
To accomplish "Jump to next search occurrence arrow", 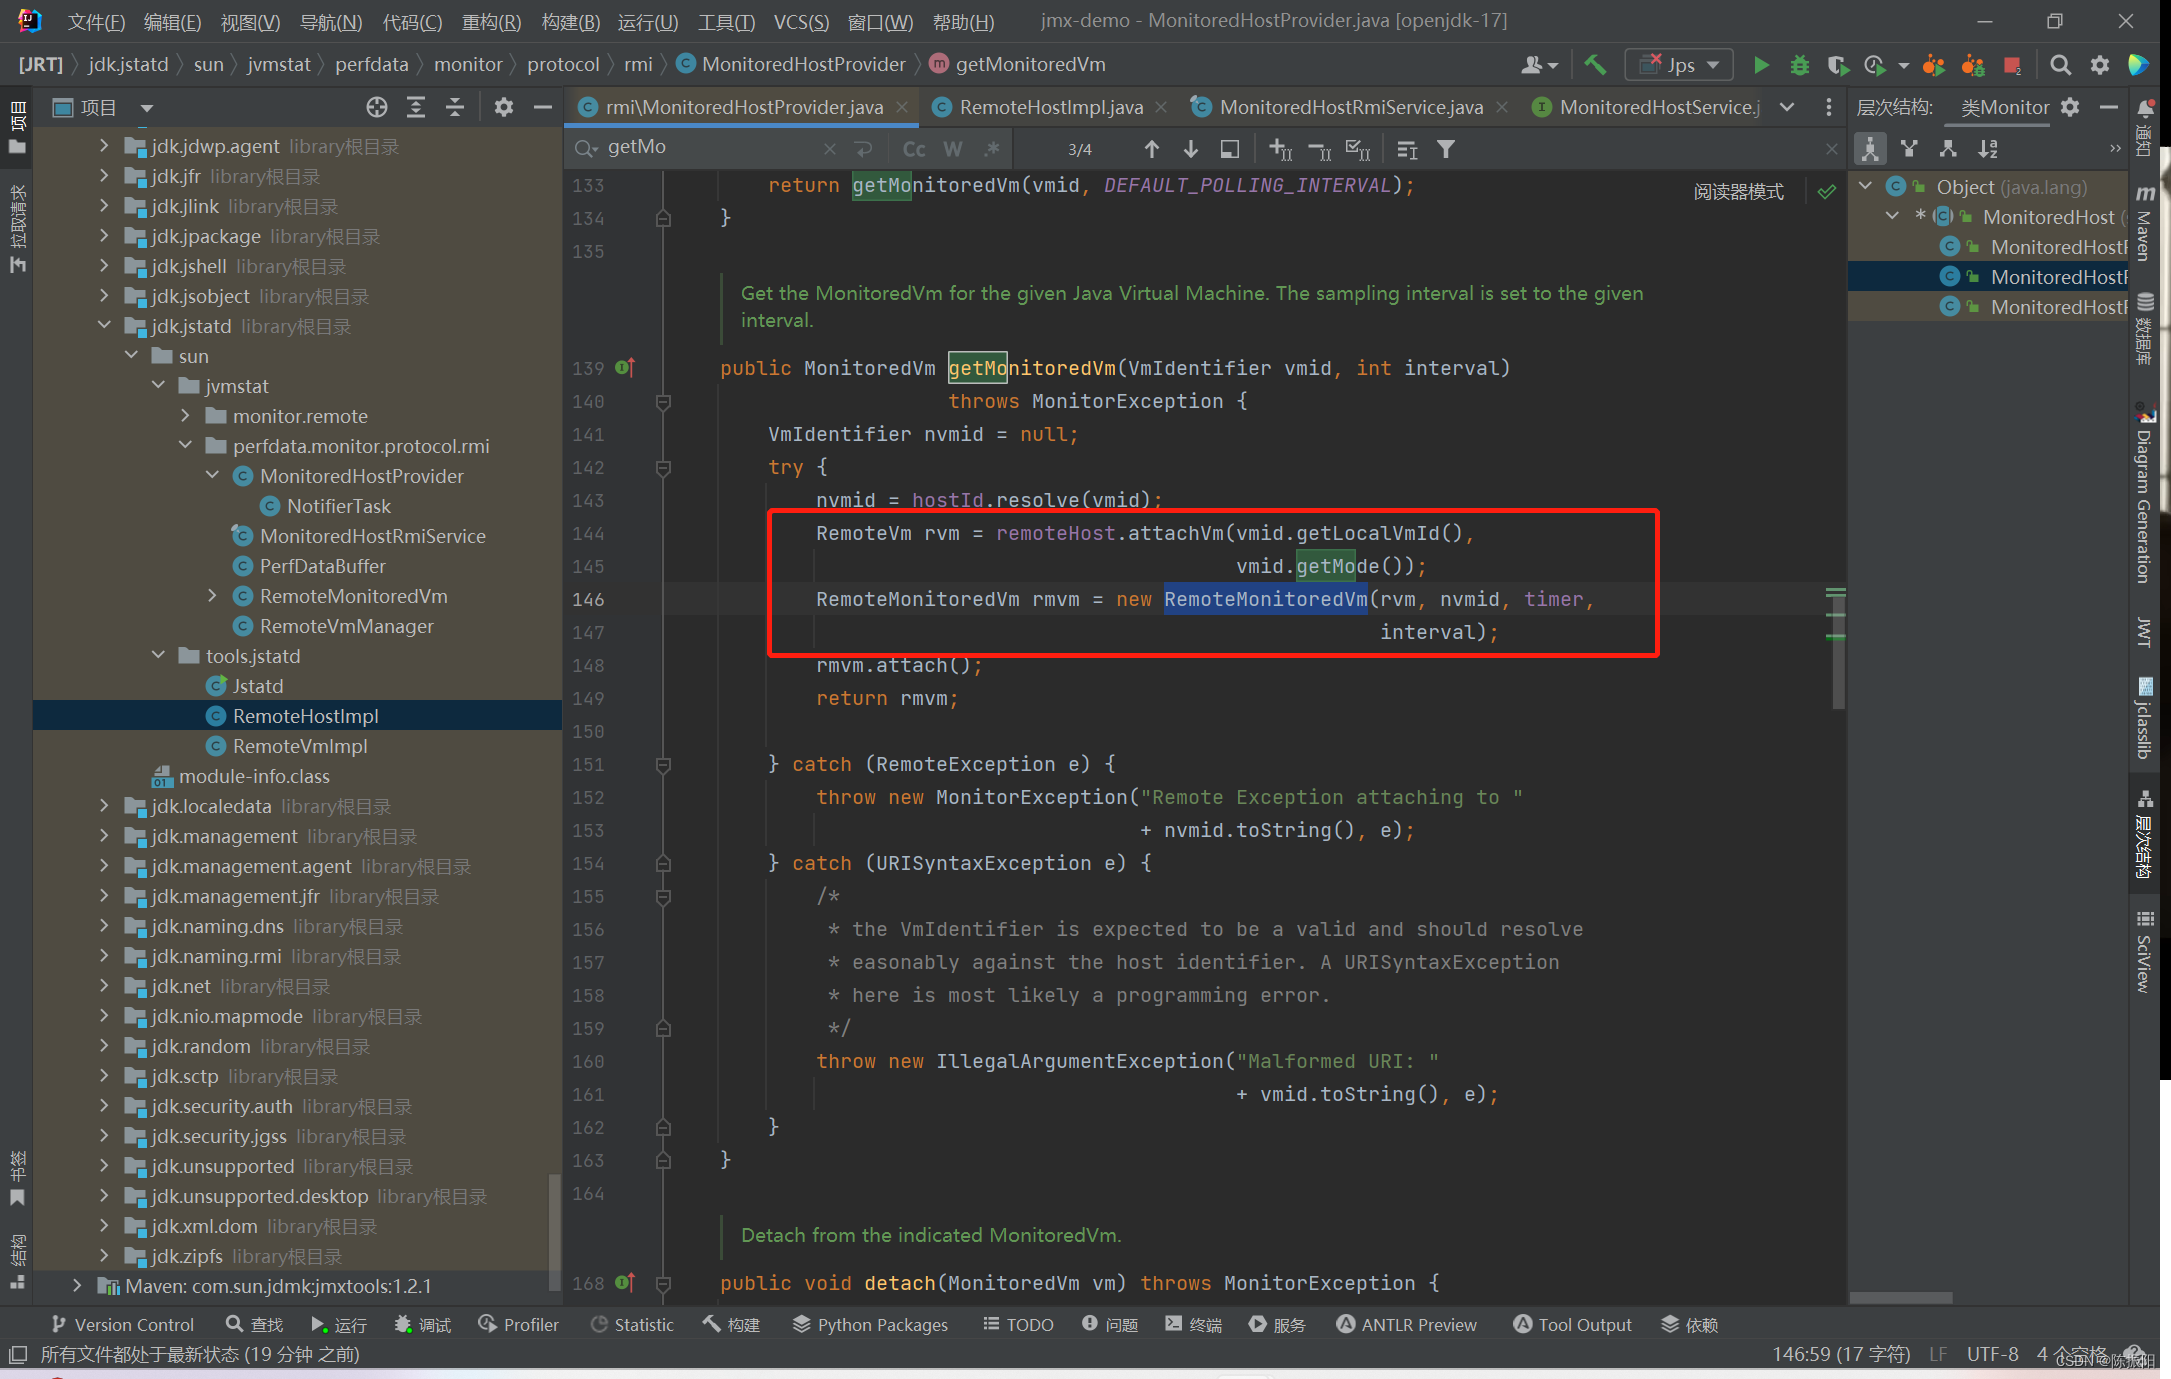I will 1190,149.
